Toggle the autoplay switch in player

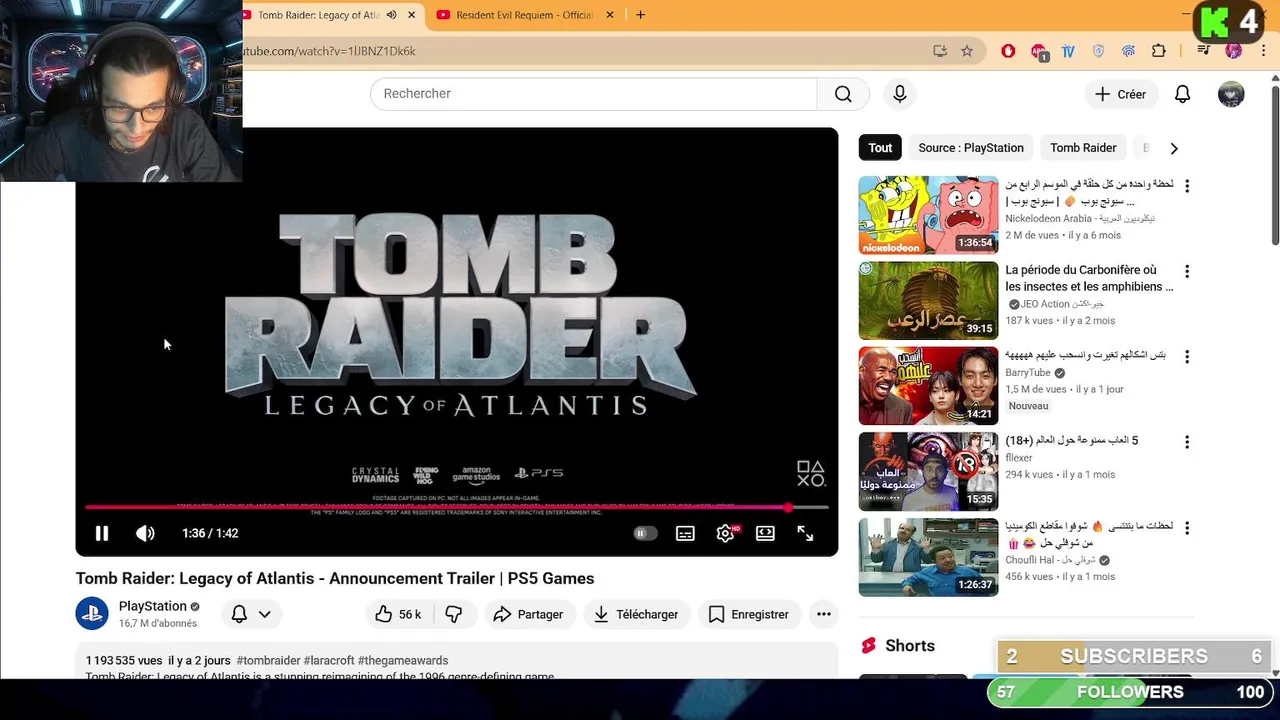(645, 534)
